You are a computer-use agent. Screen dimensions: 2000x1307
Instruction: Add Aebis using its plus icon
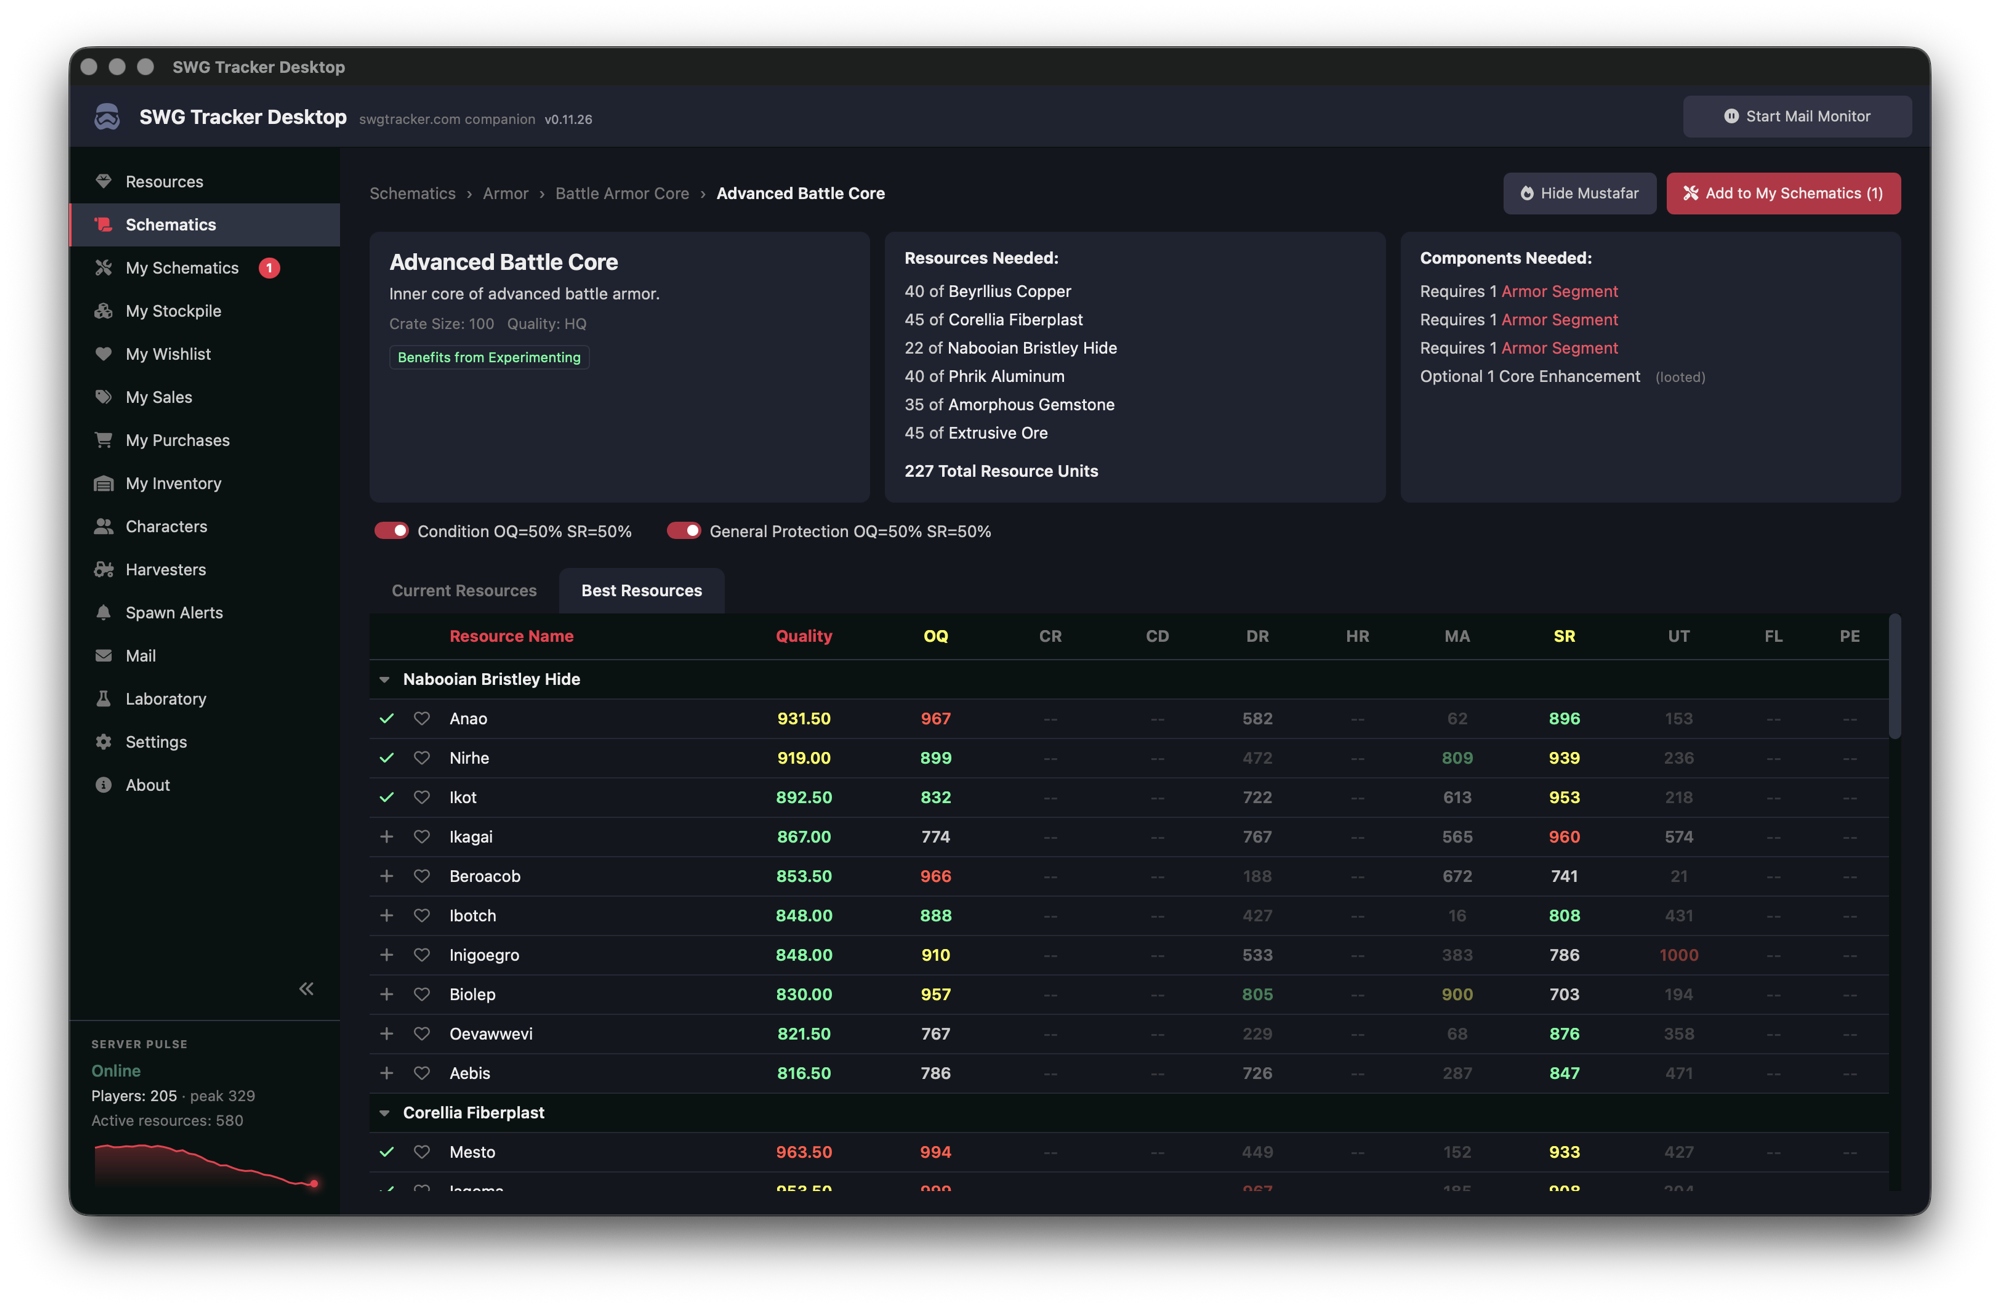[386, 1072]
